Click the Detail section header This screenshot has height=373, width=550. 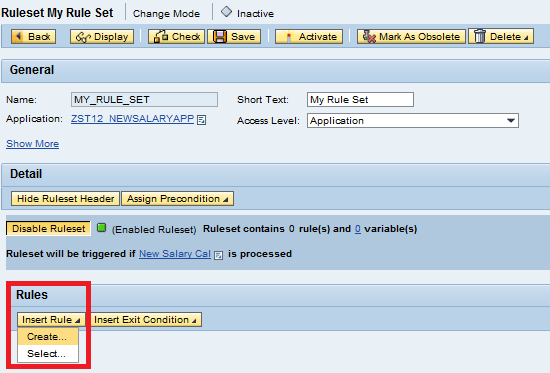point(275,174)
